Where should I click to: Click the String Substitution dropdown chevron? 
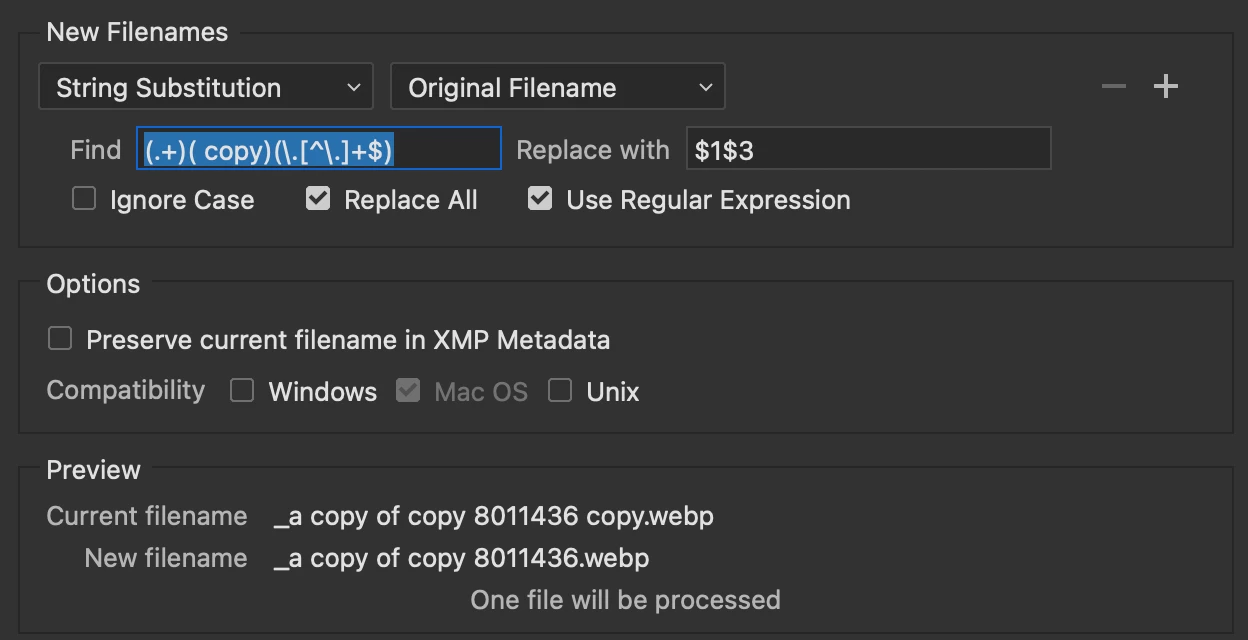353,87
